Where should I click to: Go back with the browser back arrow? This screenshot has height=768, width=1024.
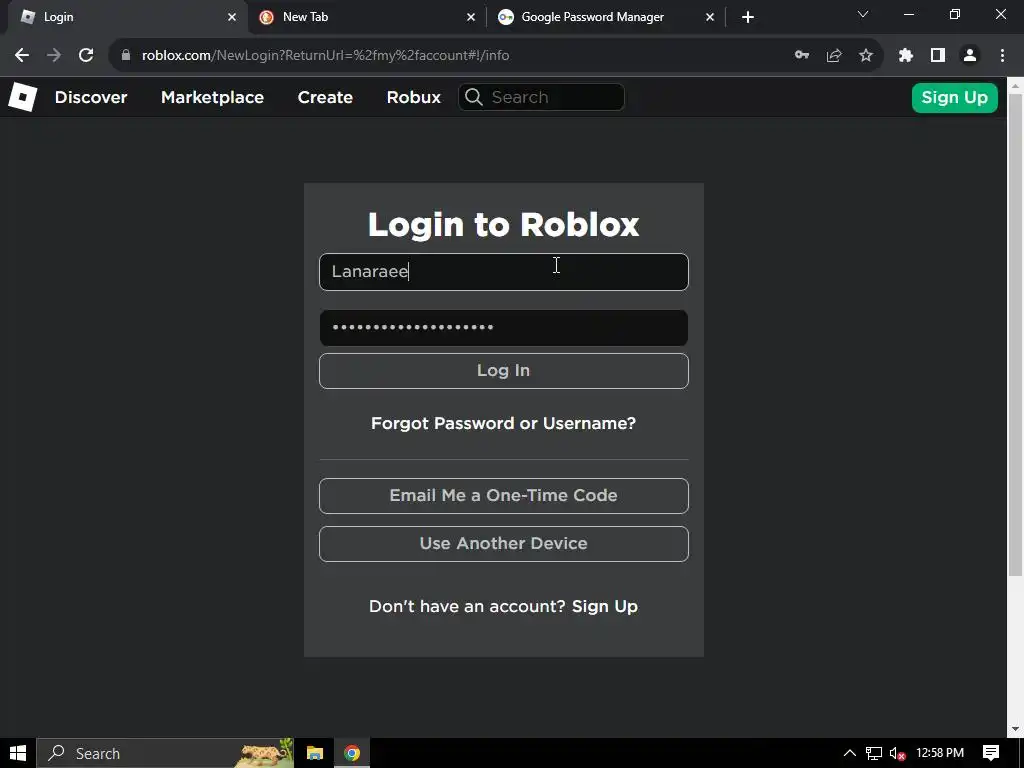22,56
